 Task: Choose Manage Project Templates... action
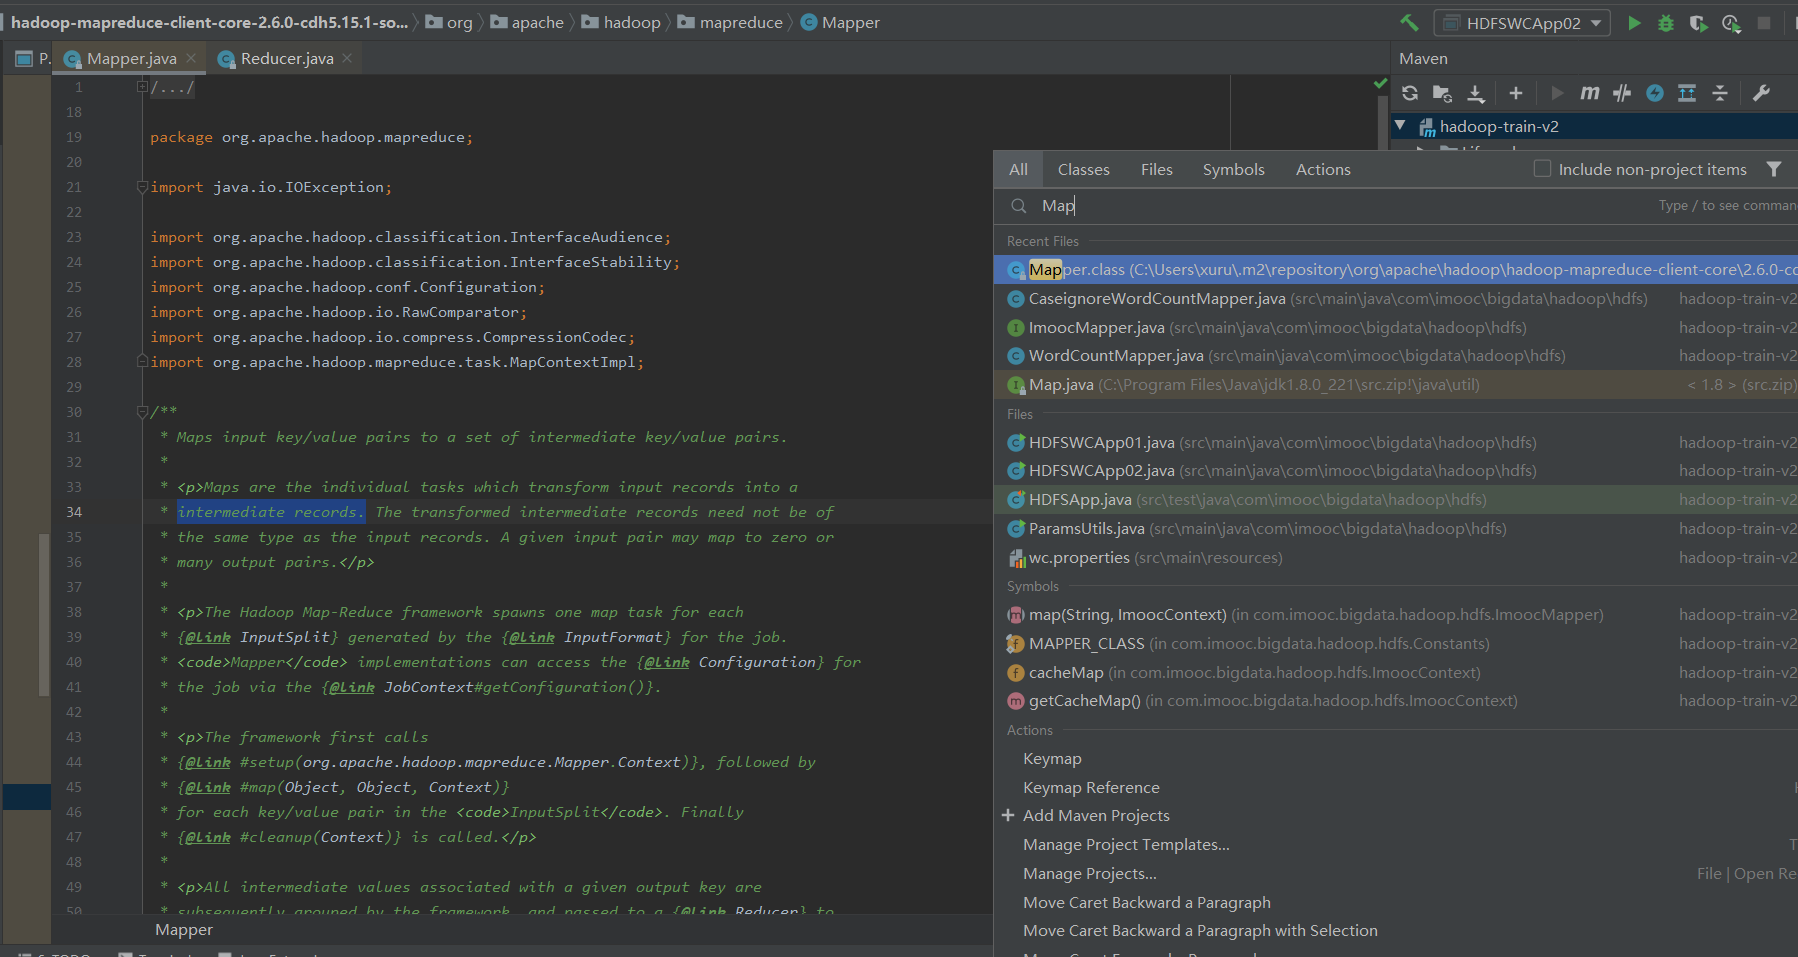coord(1396,844)
